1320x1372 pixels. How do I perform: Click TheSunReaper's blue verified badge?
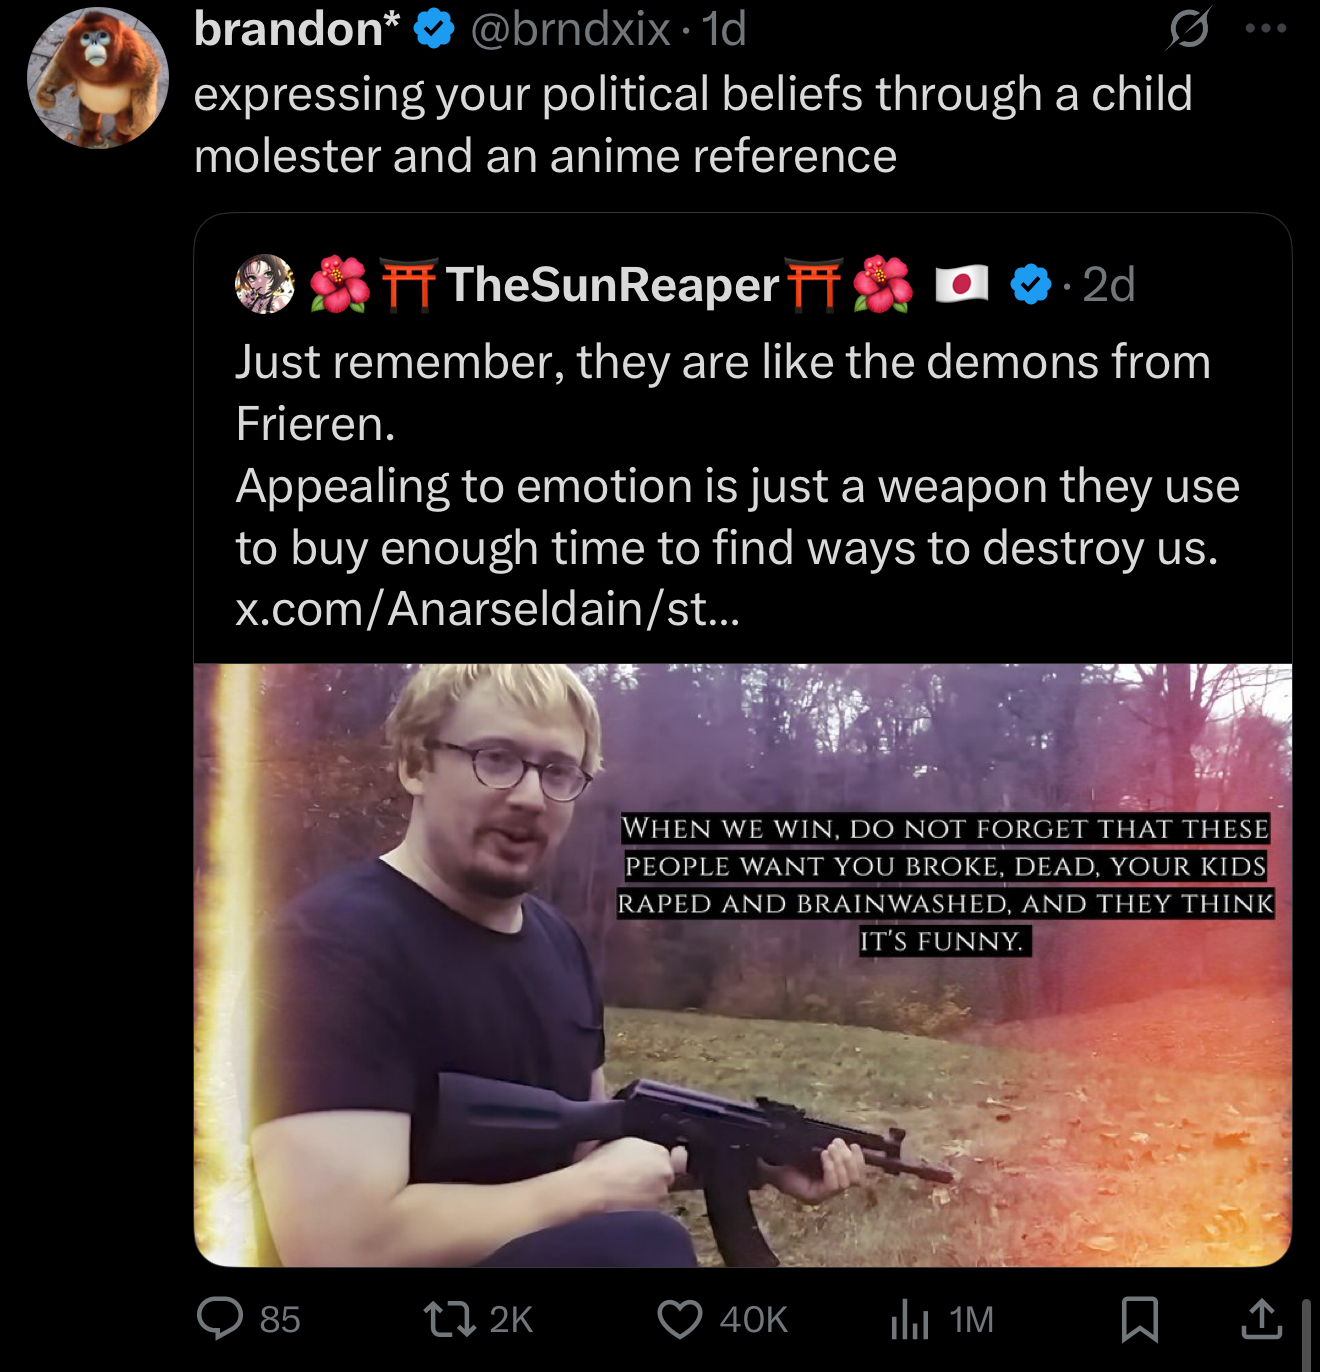click(x=1031, y=285)
